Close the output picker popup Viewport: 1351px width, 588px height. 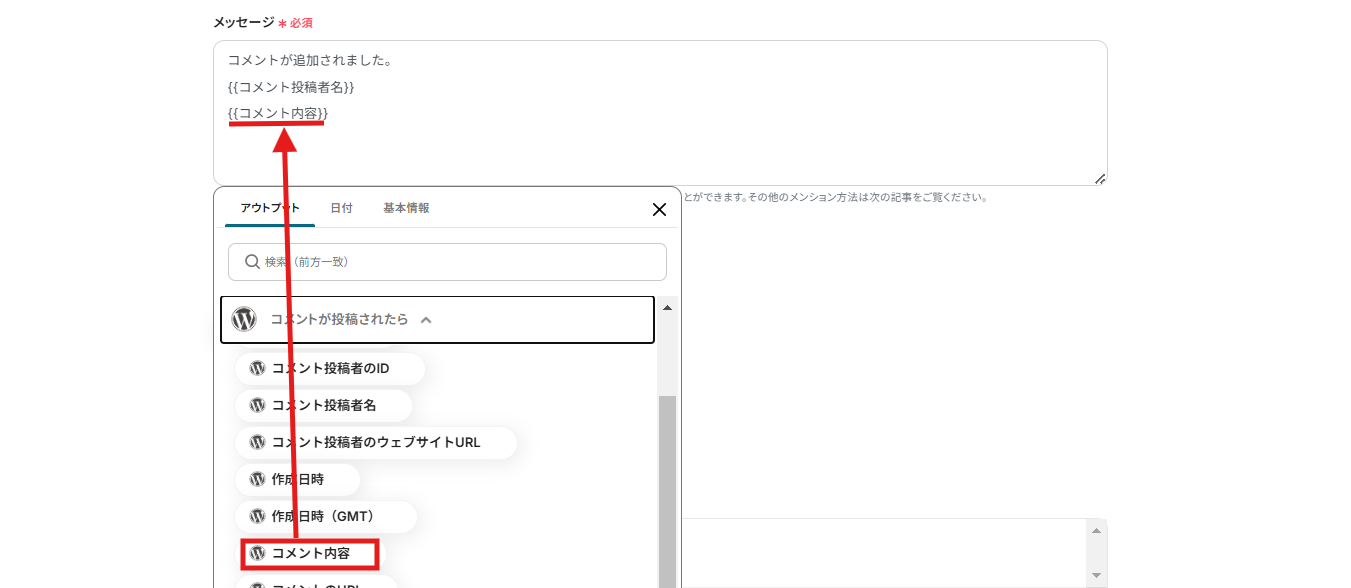coord(659,210)
